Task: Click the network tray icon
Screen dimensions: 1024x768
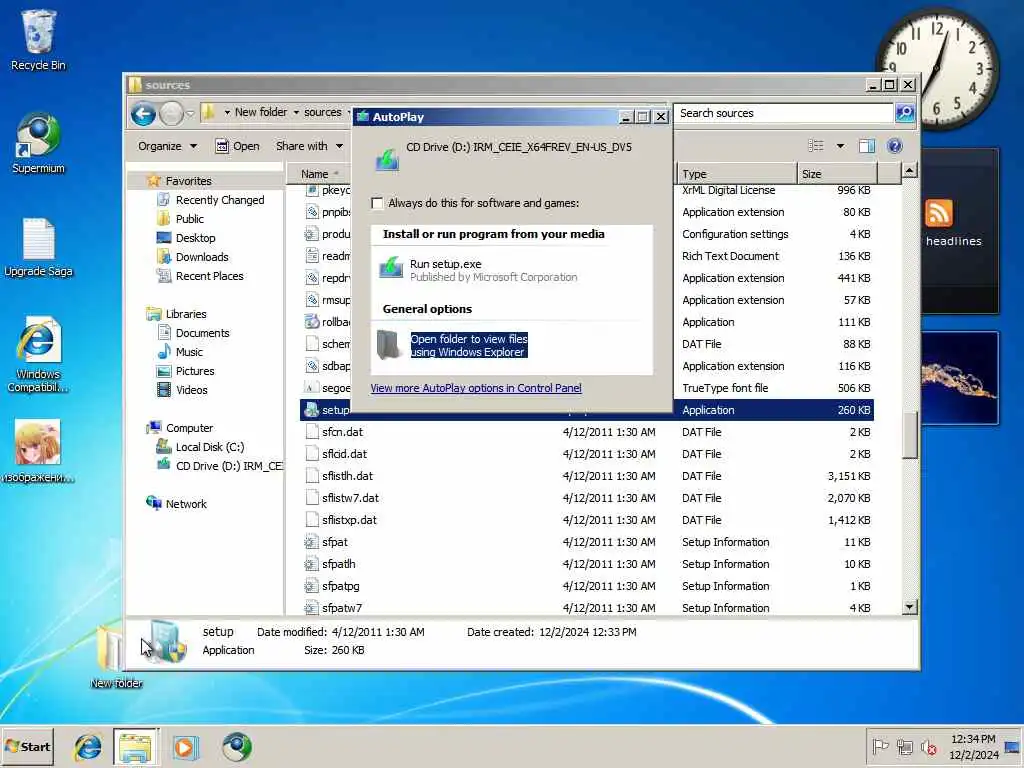Action: 904,746
